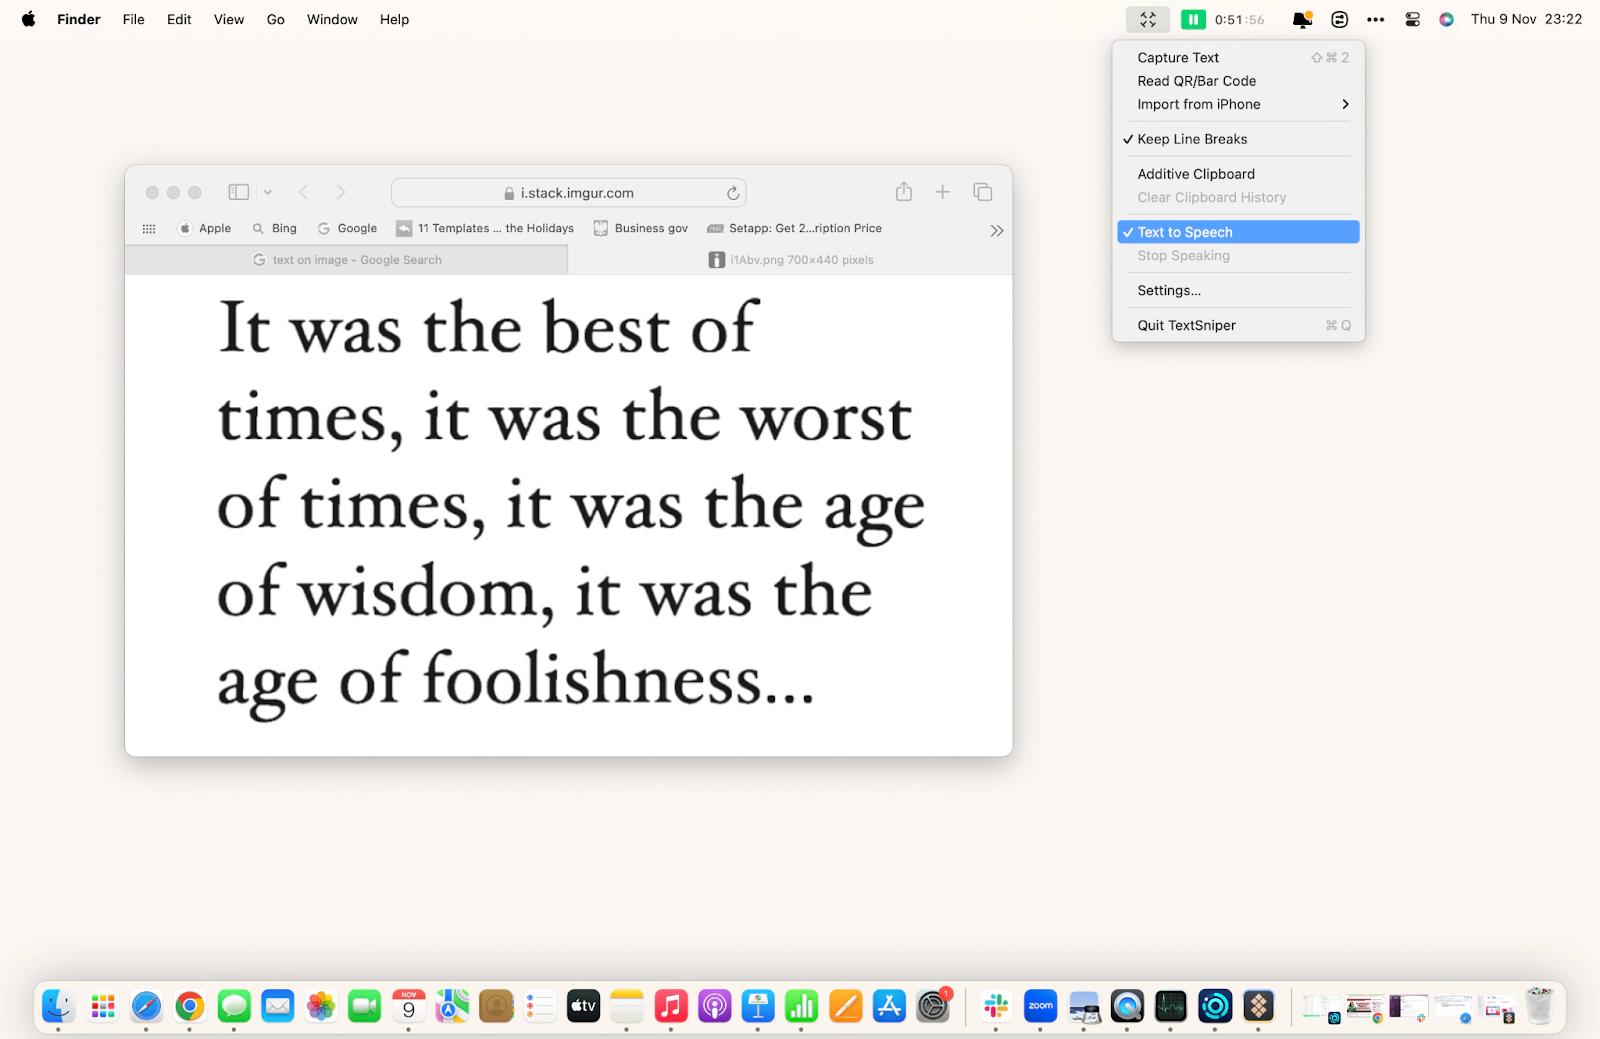This screenshot has width=1600, height=1039.
Task: Switch to i1Abv.png tab
Action: point(790,260)
